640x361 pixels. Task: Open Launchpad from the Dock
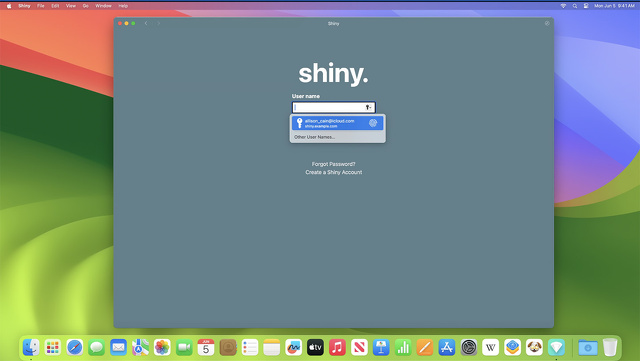coord(53,348)
